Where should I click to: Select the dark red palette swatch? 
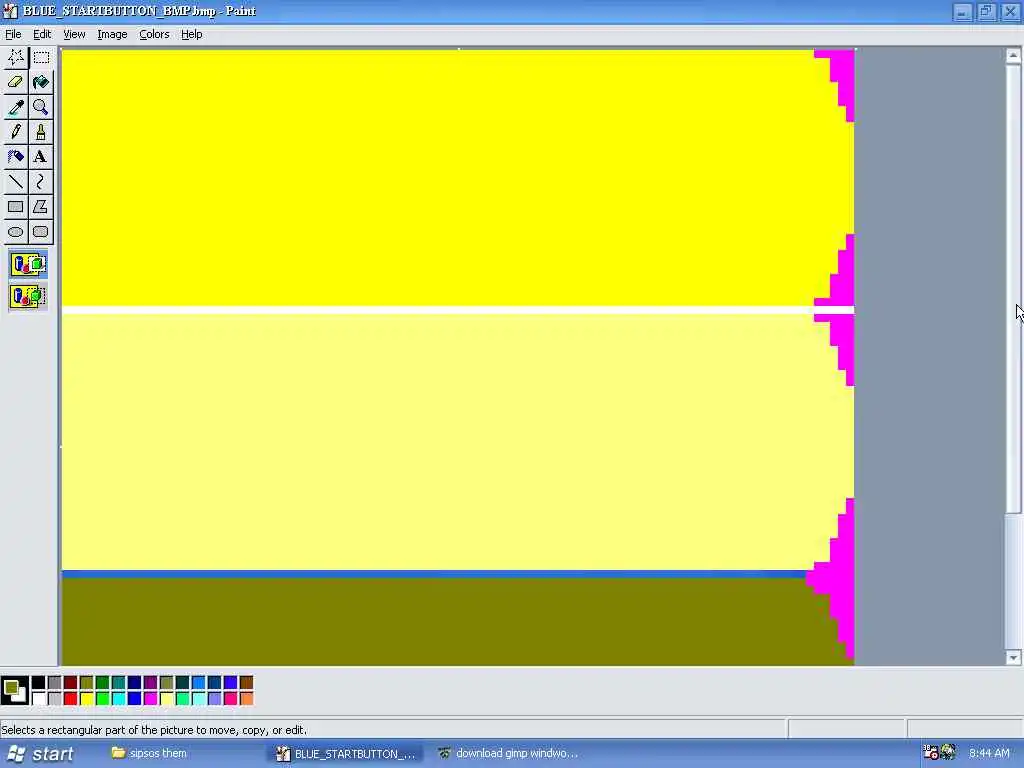point(71,682)
